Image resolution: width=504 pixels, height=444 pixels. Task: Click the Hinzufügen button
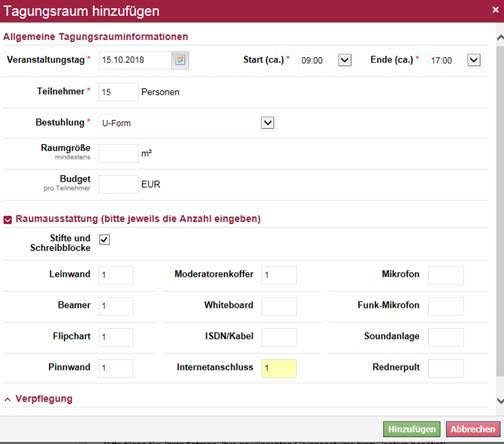point(412,429)
